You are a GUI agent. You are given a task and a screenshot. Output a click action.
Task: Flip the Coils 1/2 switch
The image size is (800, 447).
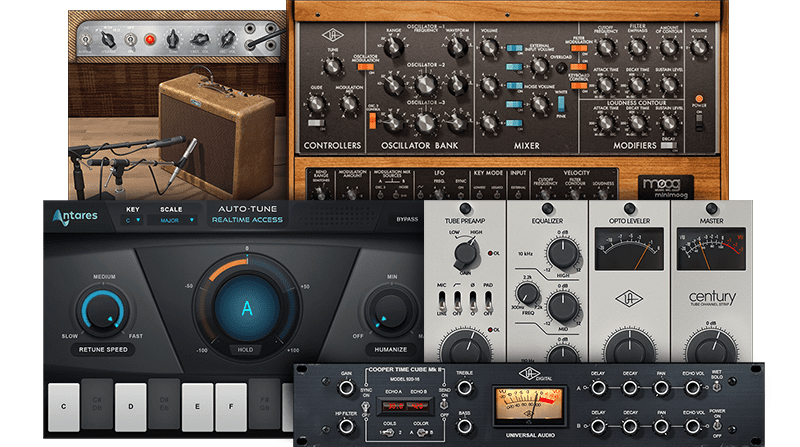389,432
